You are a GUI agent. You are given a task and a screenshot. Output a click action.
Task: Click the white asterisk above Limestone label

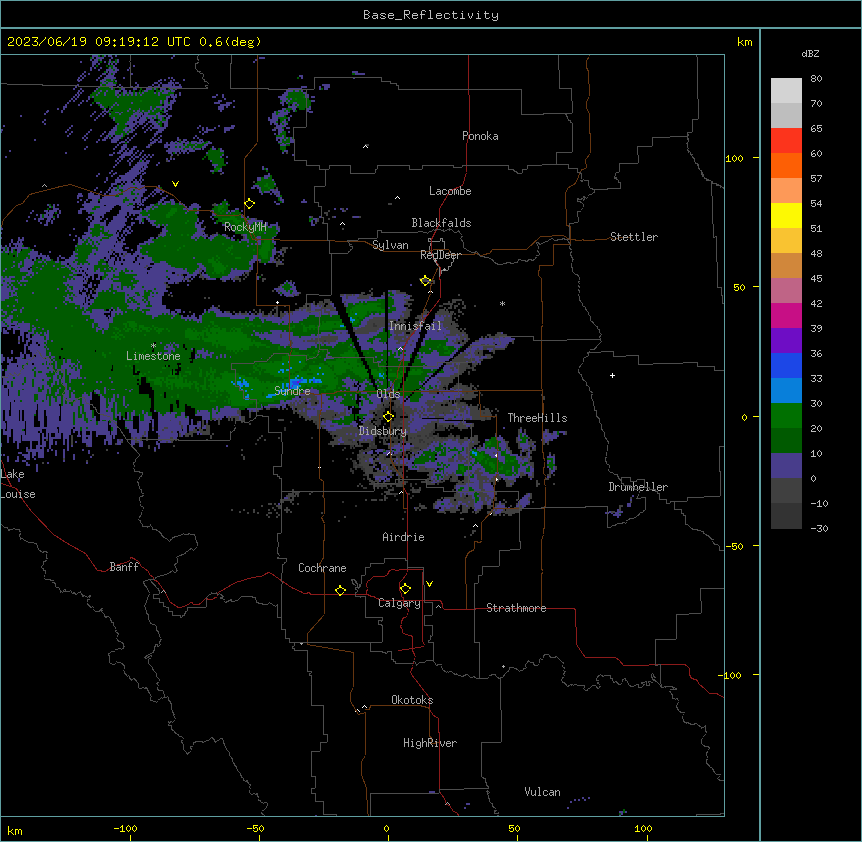click(x=153, y=346)
